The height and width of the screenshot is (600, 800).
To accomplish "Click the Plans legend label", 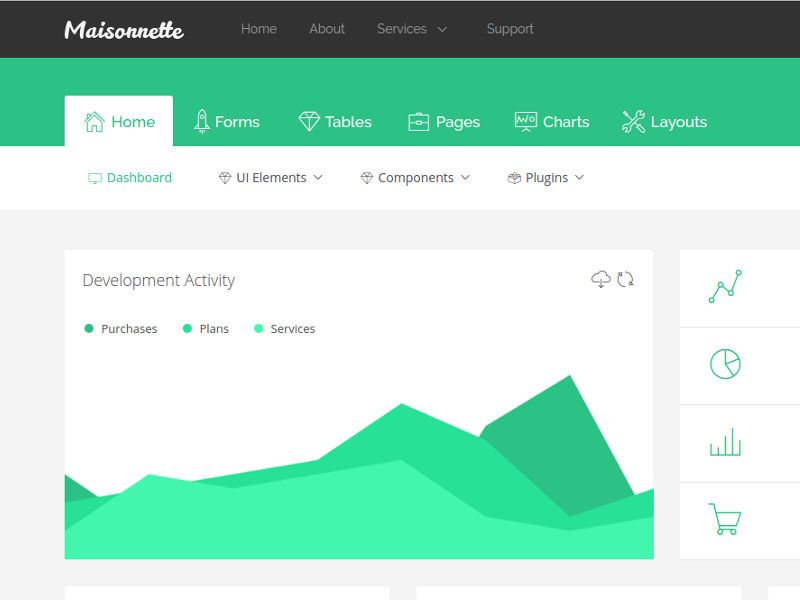I will pyautogui.click(x=214, y=329).
